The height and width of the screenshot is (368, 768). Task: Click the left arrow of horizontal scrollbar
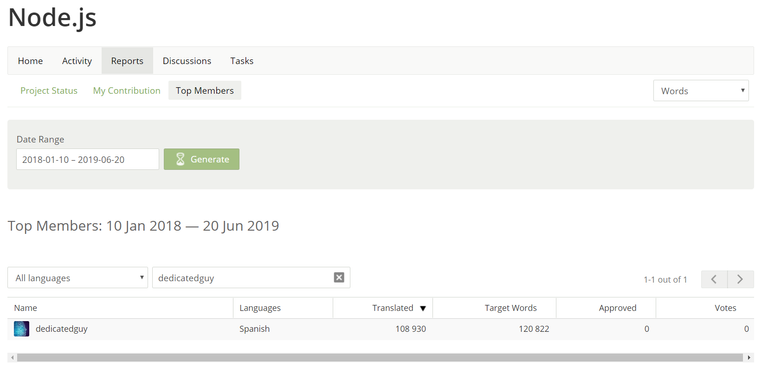[12, 358]
